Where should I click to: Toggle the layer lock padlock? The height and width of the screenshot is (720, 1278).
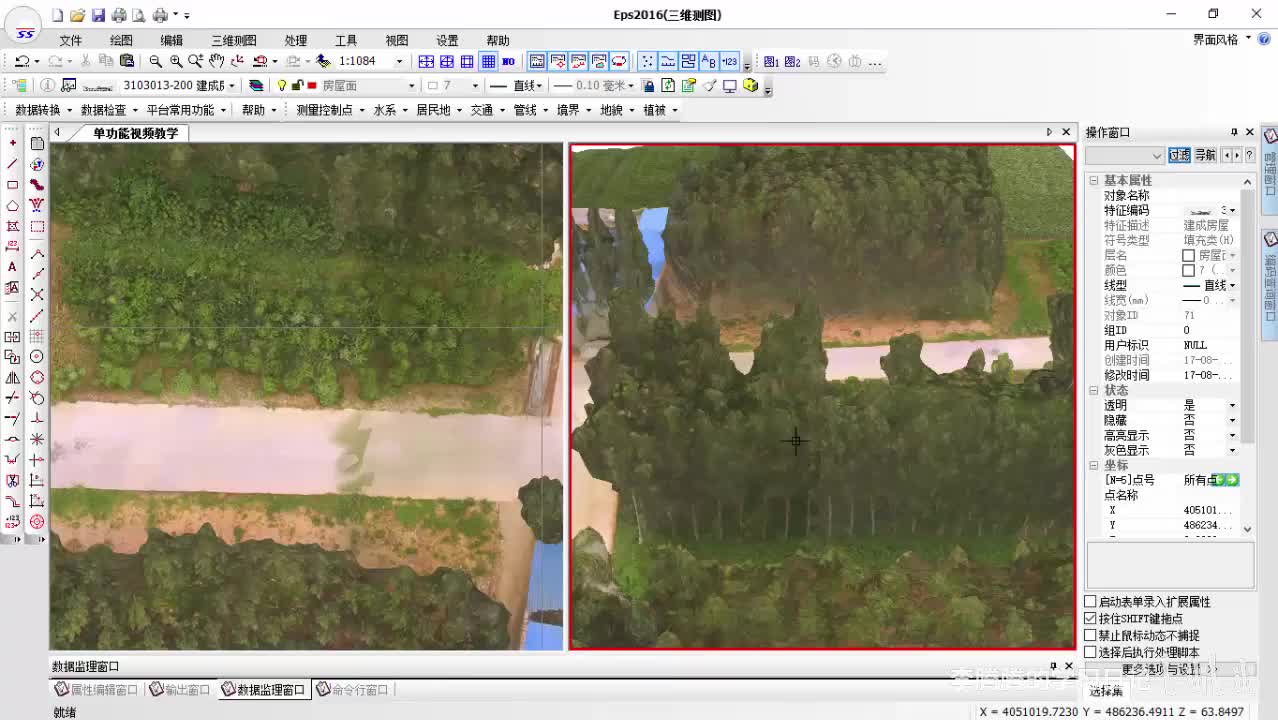point(297,86)
